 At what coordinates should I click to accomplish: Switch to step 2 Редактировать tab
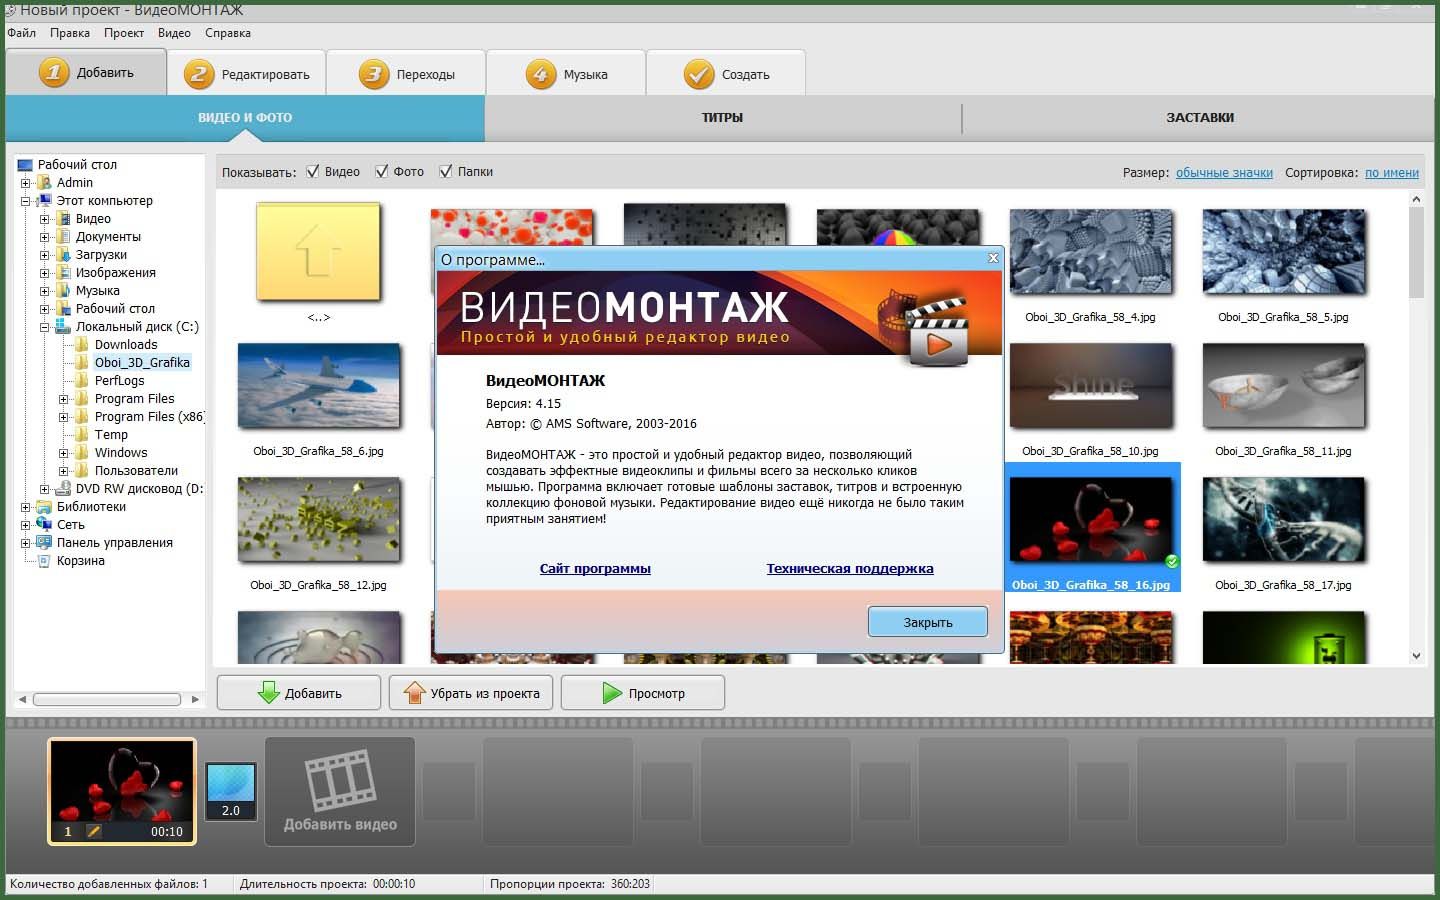point(247,73)
